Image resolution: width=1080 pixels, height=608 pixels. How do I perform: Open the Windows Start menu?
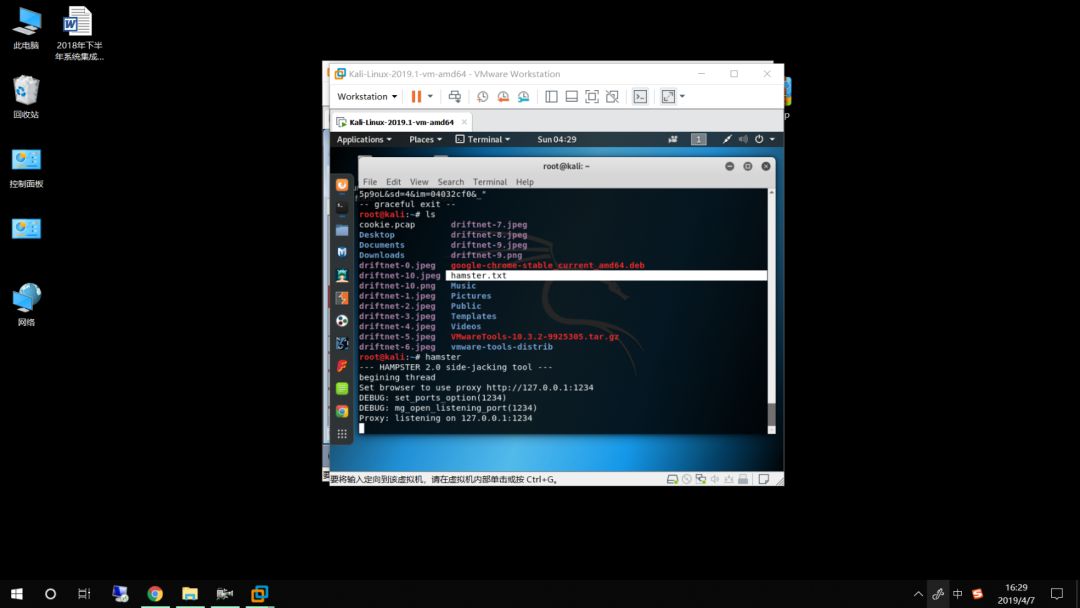point(17,594)
